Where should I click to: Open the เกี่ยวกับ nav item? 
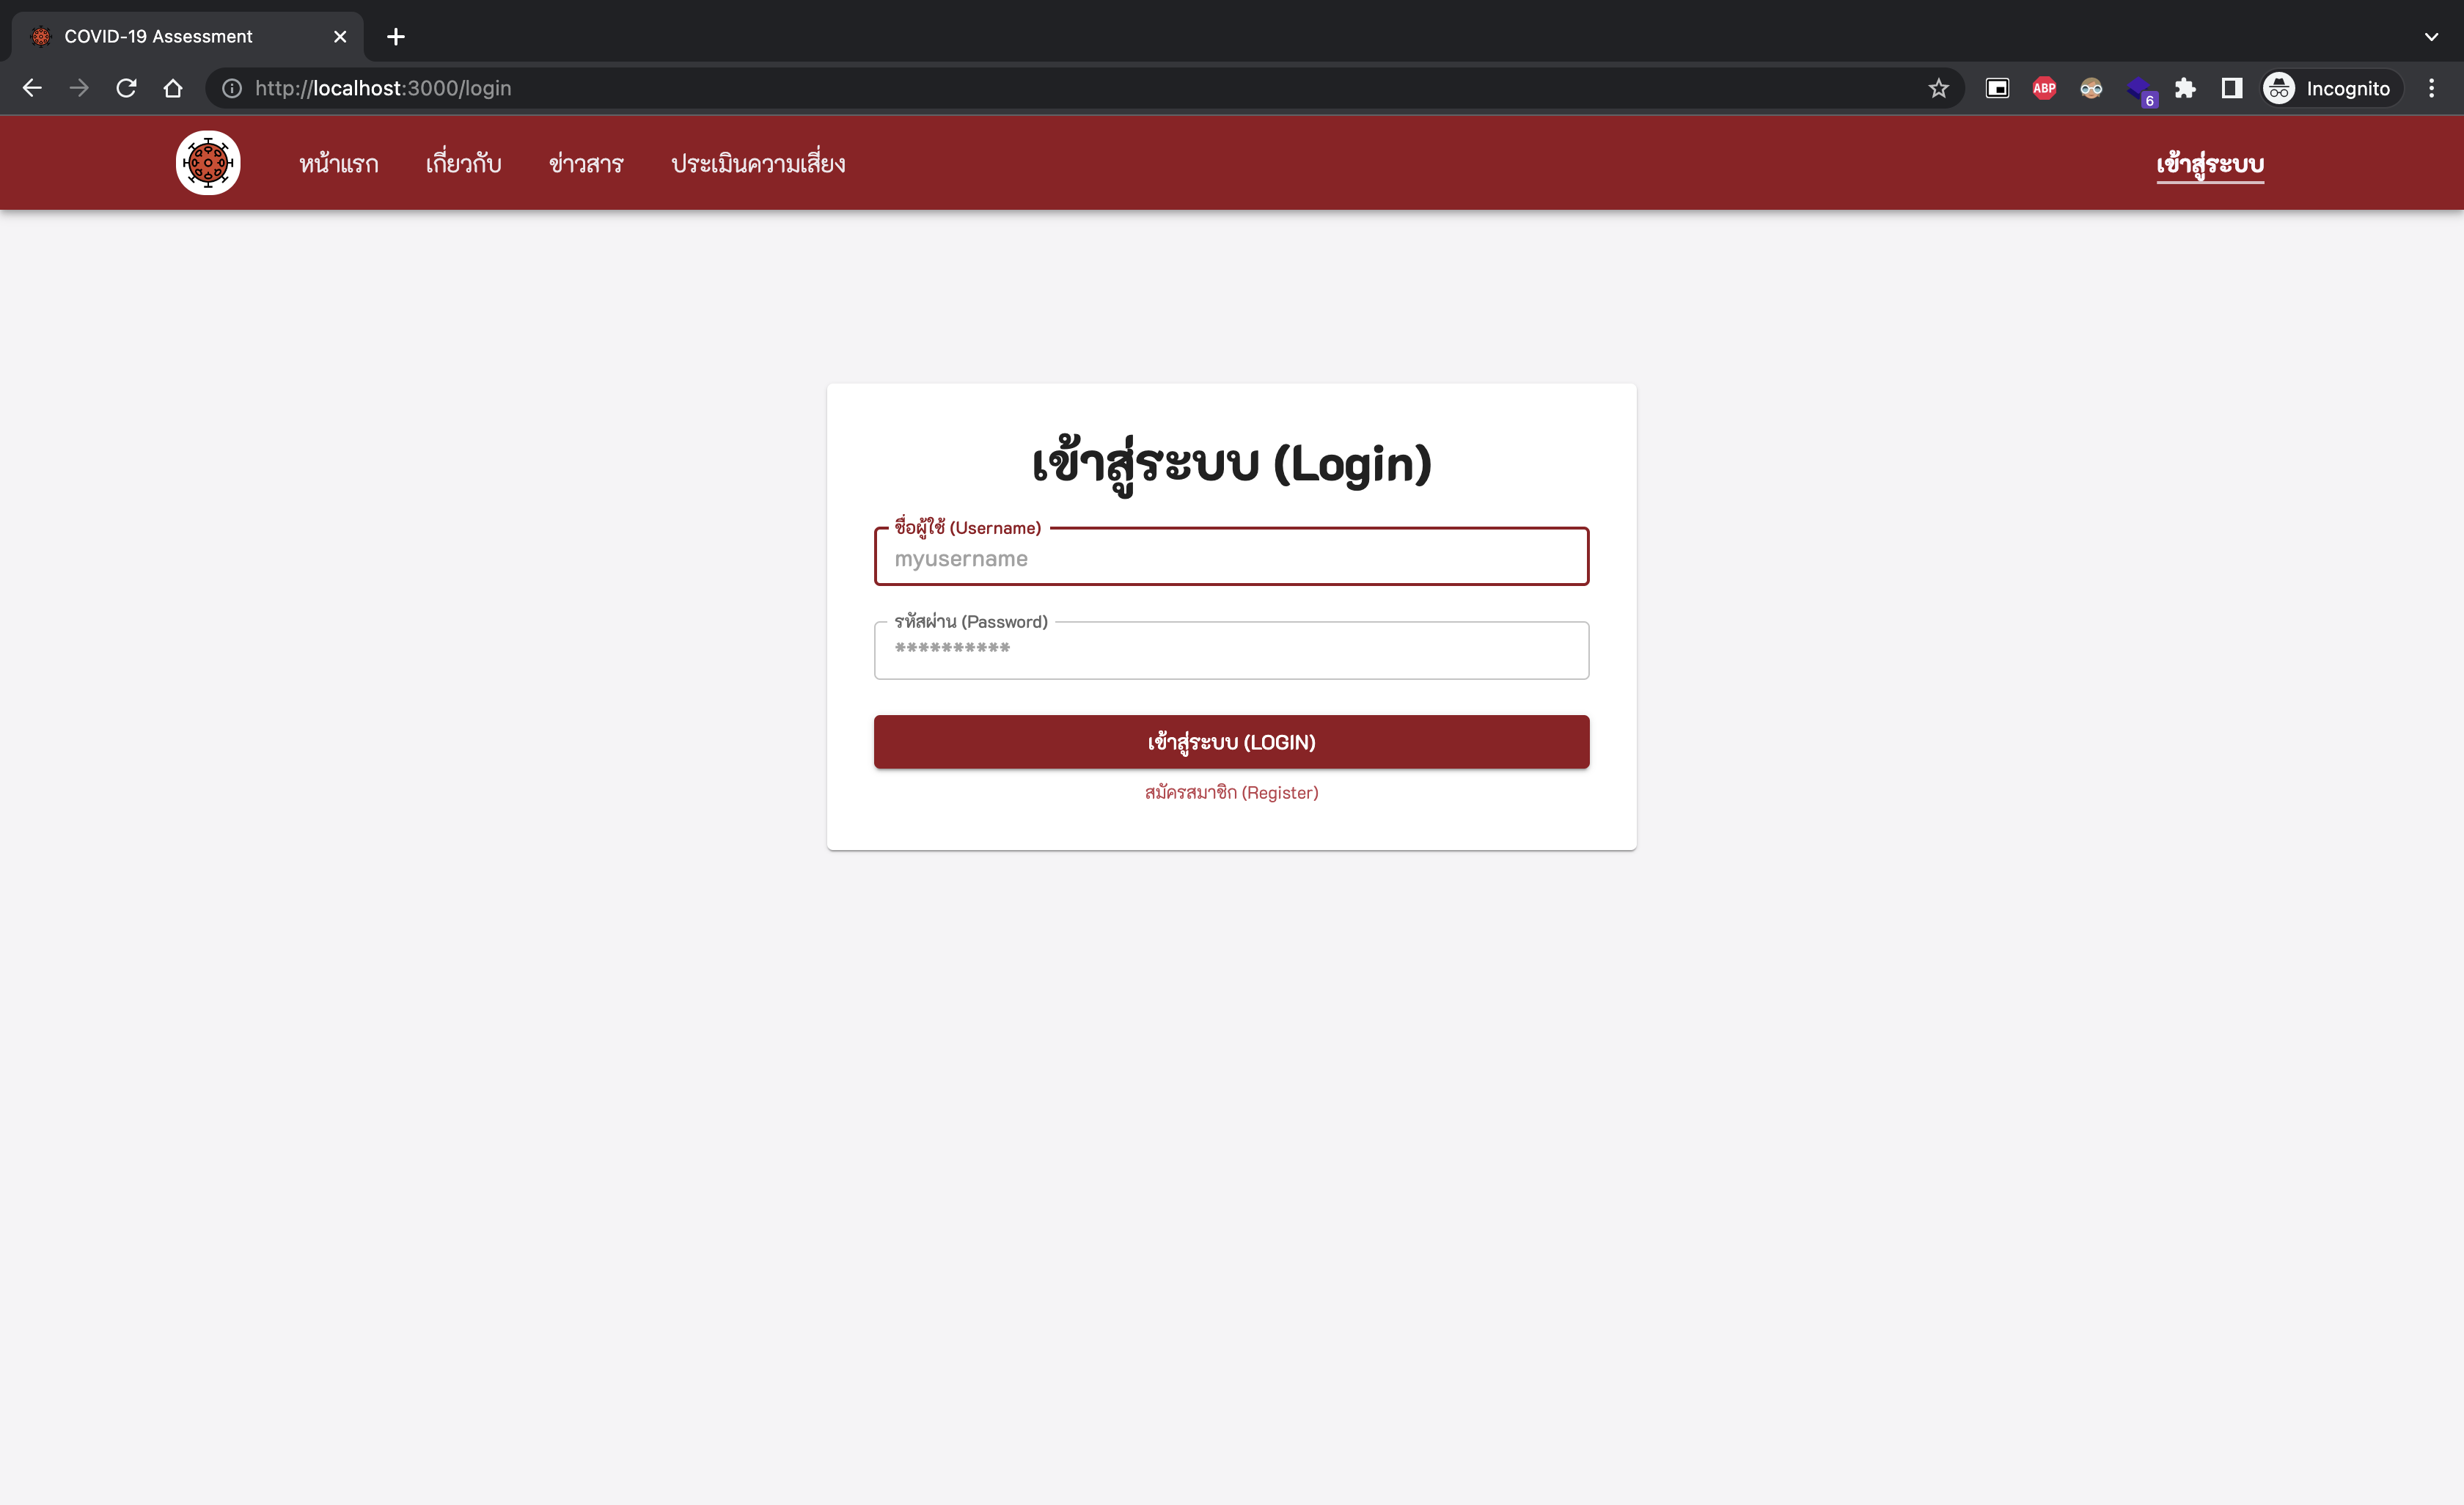463,163
